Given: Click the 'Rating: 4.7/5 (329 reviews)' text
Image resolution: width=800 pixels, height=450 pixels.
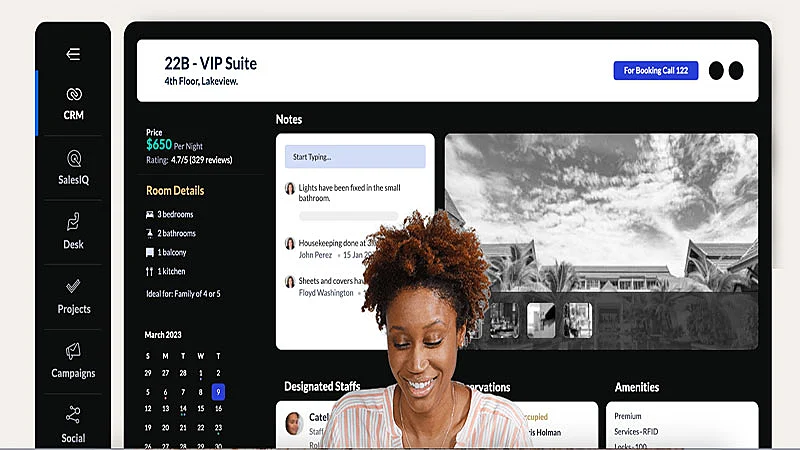Looking at the screenshot, I should click(189, 160).
